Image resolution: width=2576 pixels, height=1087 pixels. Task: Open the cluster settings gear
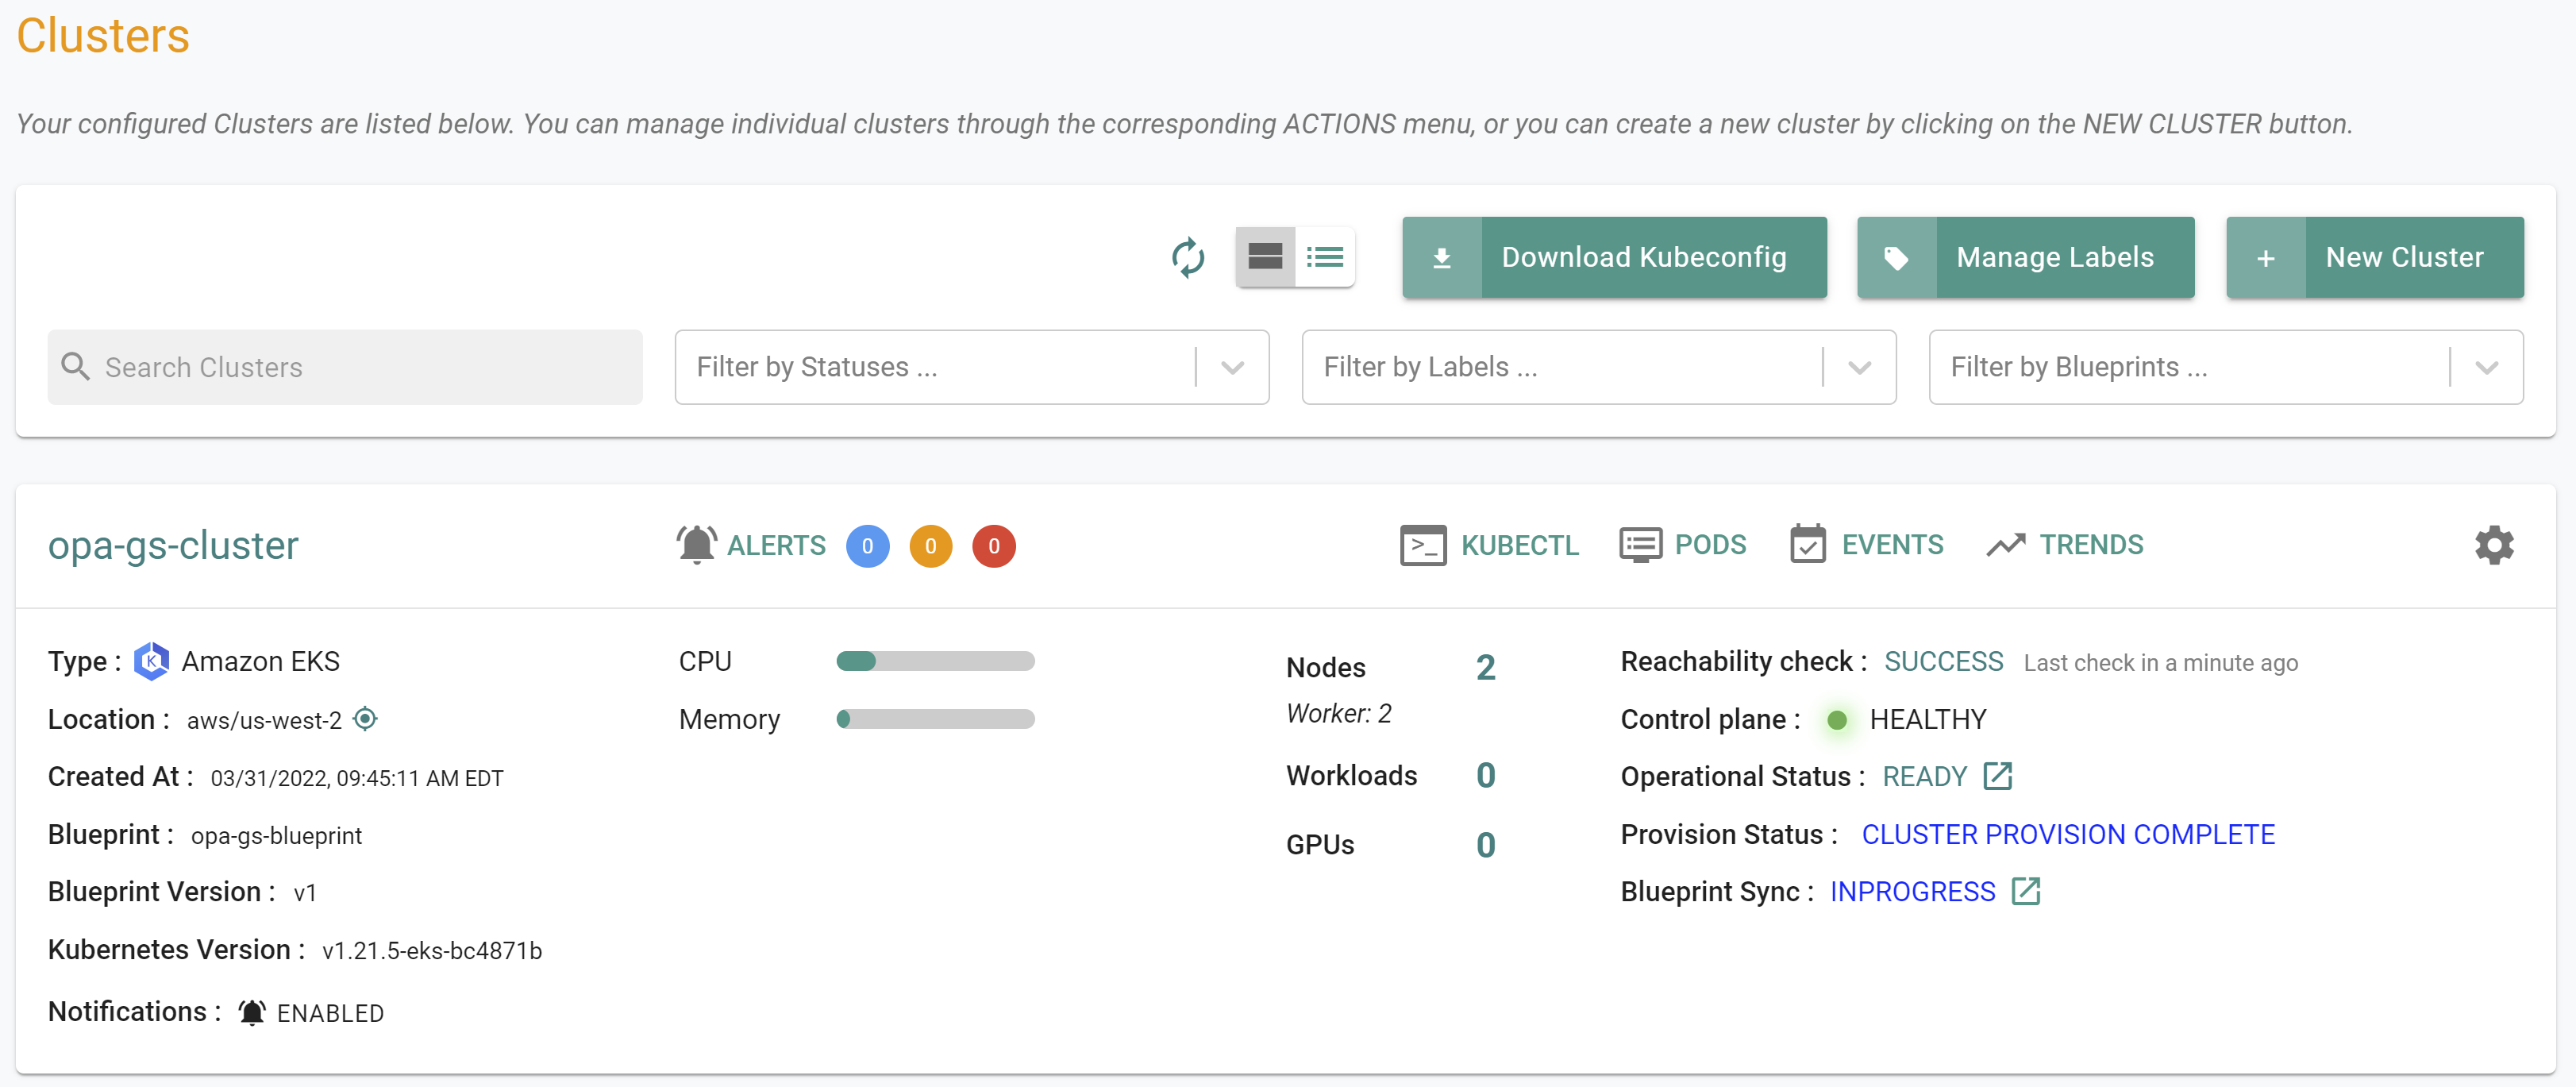click(2495, 545)
